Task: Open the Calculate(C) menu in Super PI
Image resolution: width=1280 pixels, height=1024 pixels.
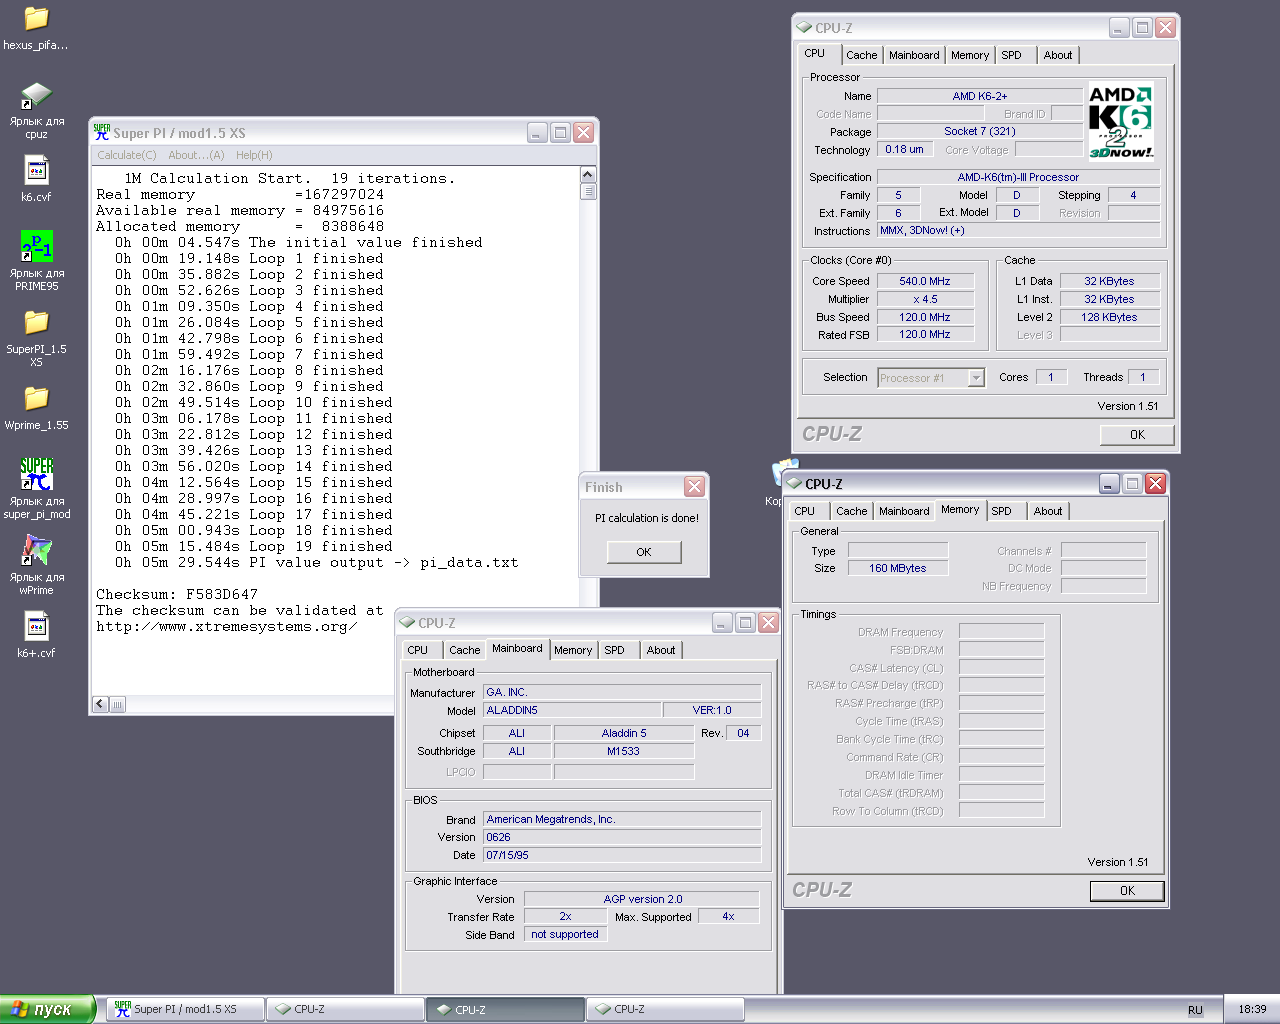Action: pos(127,155)
